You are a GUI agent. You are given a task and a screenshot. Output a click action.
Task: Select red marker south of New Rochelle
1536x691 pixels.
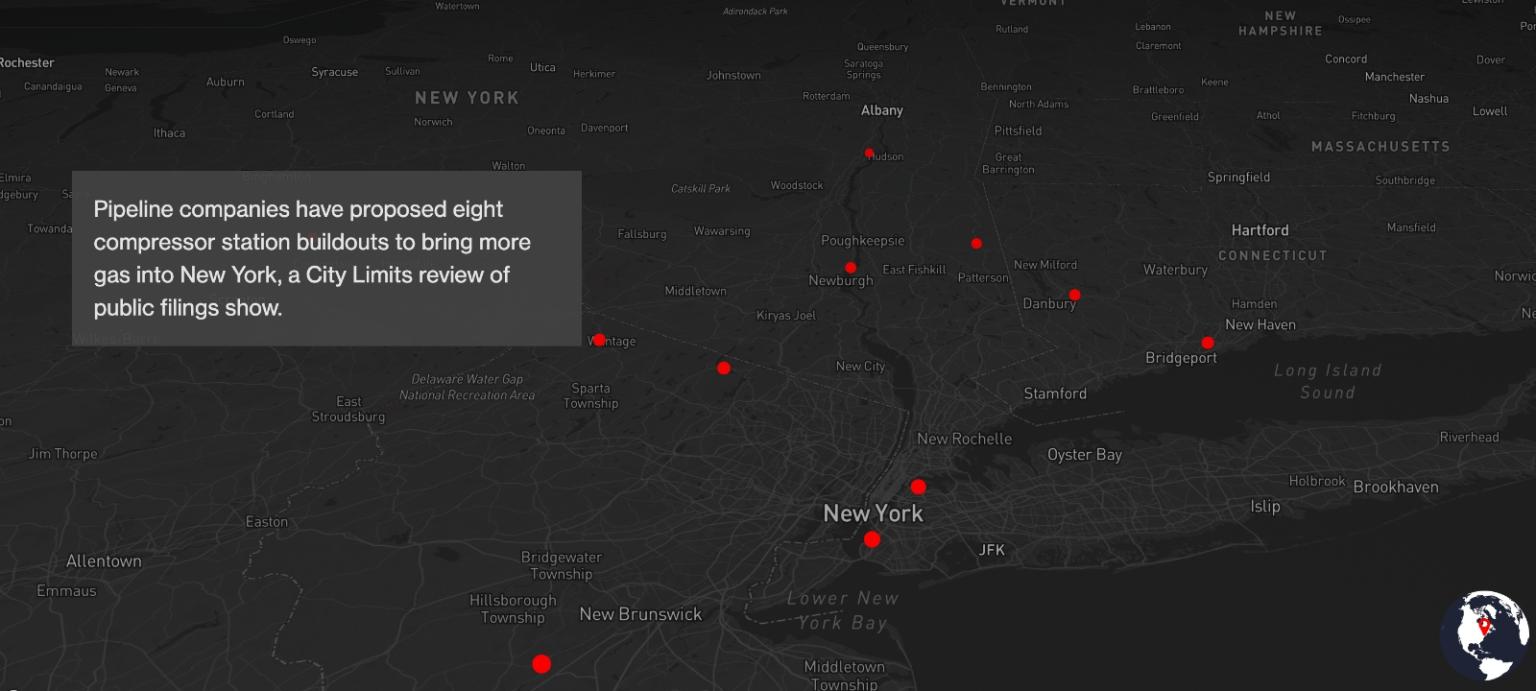coord(918,487)
